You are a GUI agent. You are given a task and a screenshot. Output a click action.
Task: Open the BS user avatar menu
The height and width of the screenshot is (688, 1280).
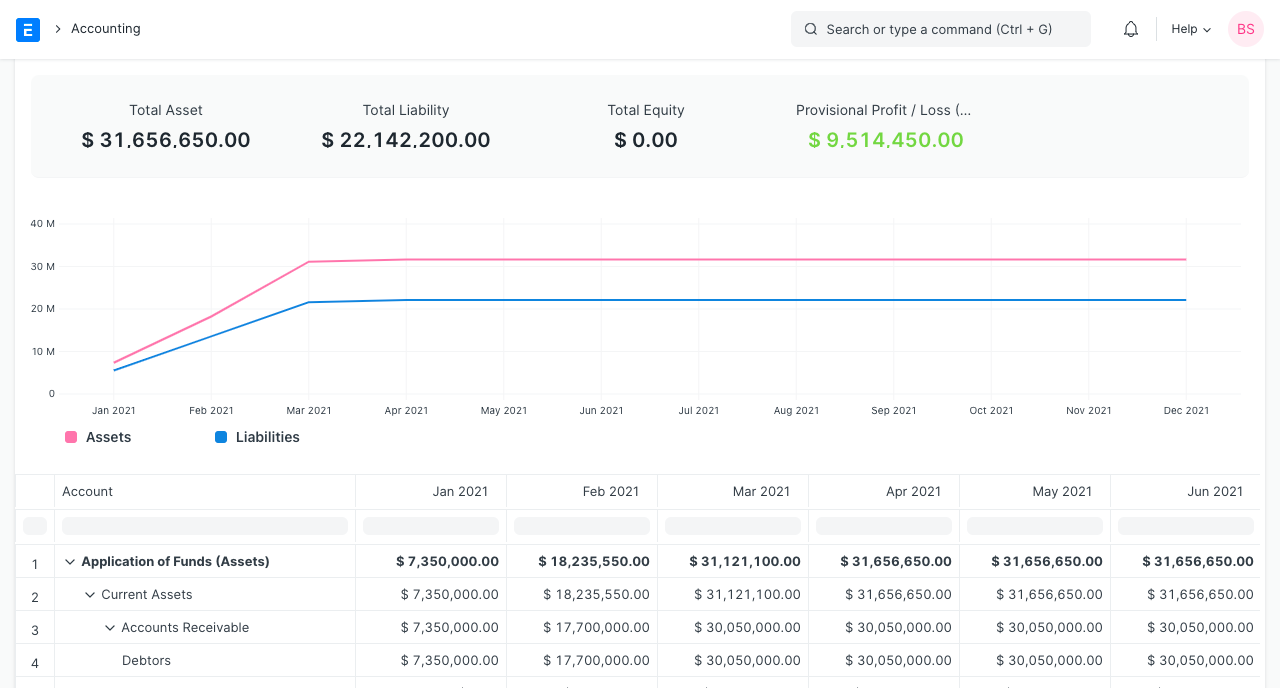[1245, 29]
